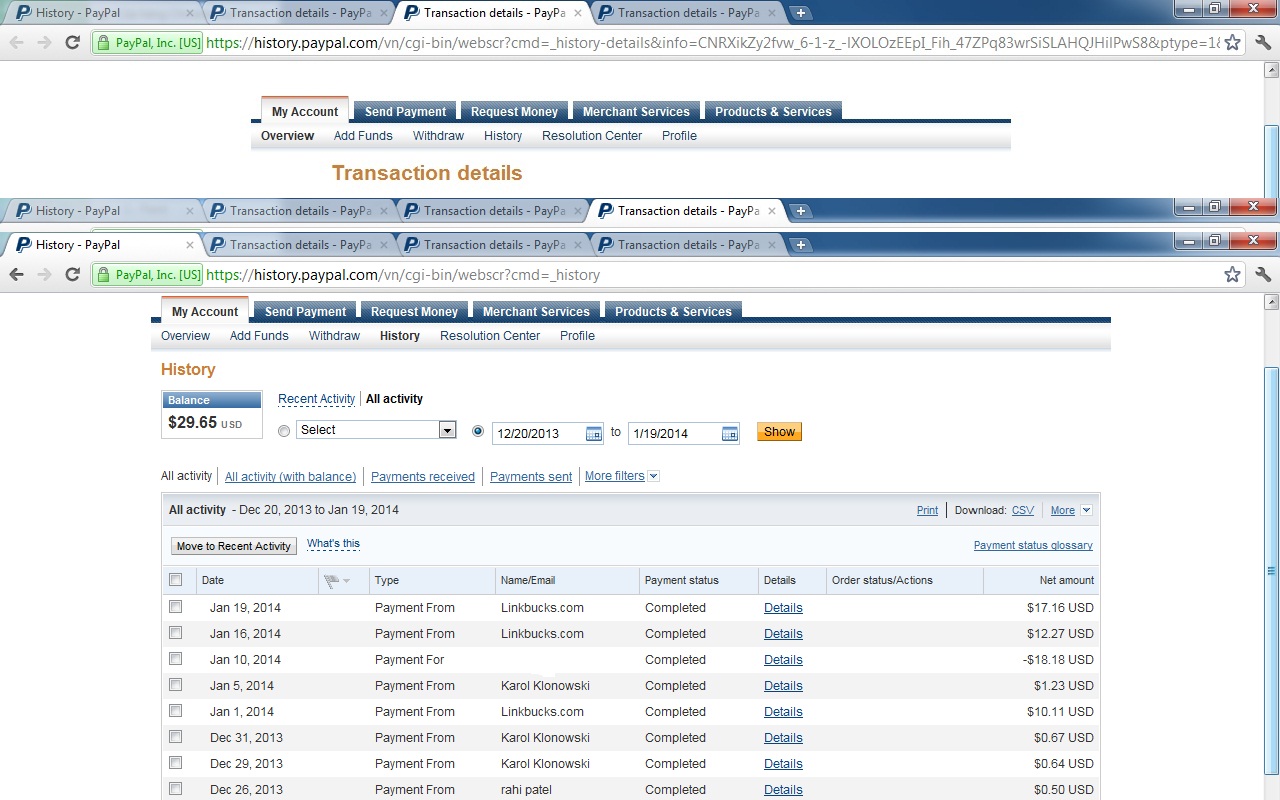Open the Select period dropdown
Image resolution: width=1280 pixels, height=800 pixels.
(376, 430)
